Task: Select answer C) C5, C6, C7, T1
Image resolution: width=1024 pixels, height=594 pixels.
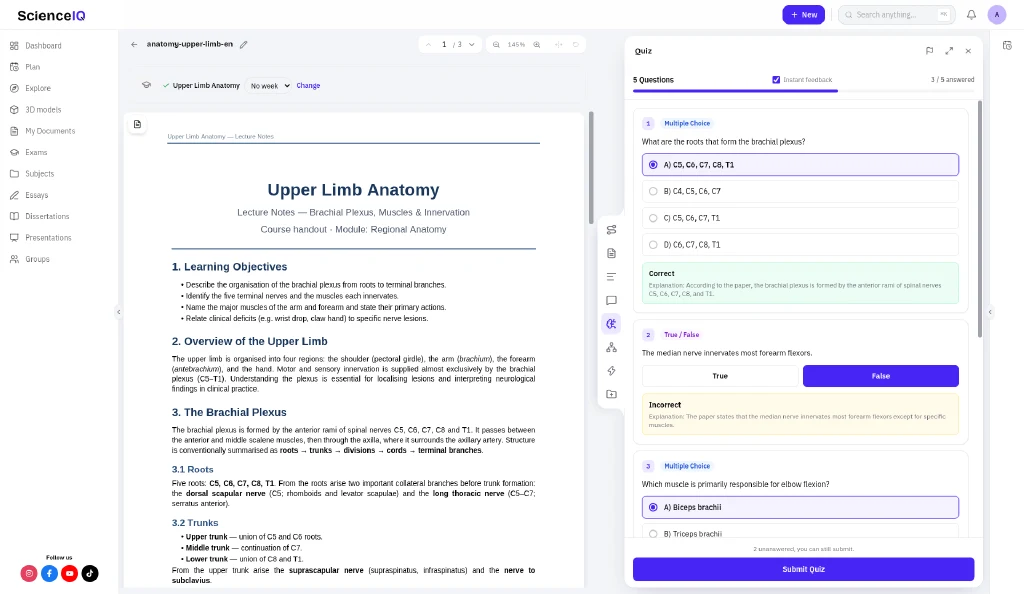Action: [x=800, y=218]
